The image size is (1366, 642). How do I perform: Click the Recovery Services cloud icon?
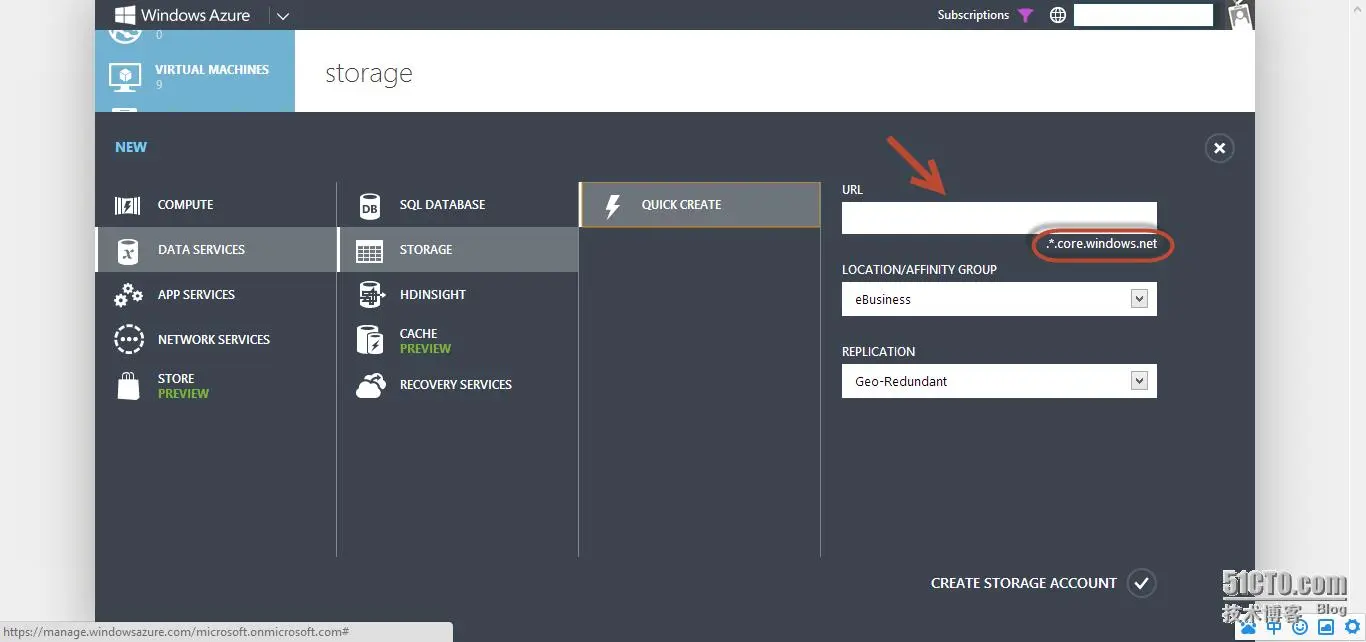point(371,385)
